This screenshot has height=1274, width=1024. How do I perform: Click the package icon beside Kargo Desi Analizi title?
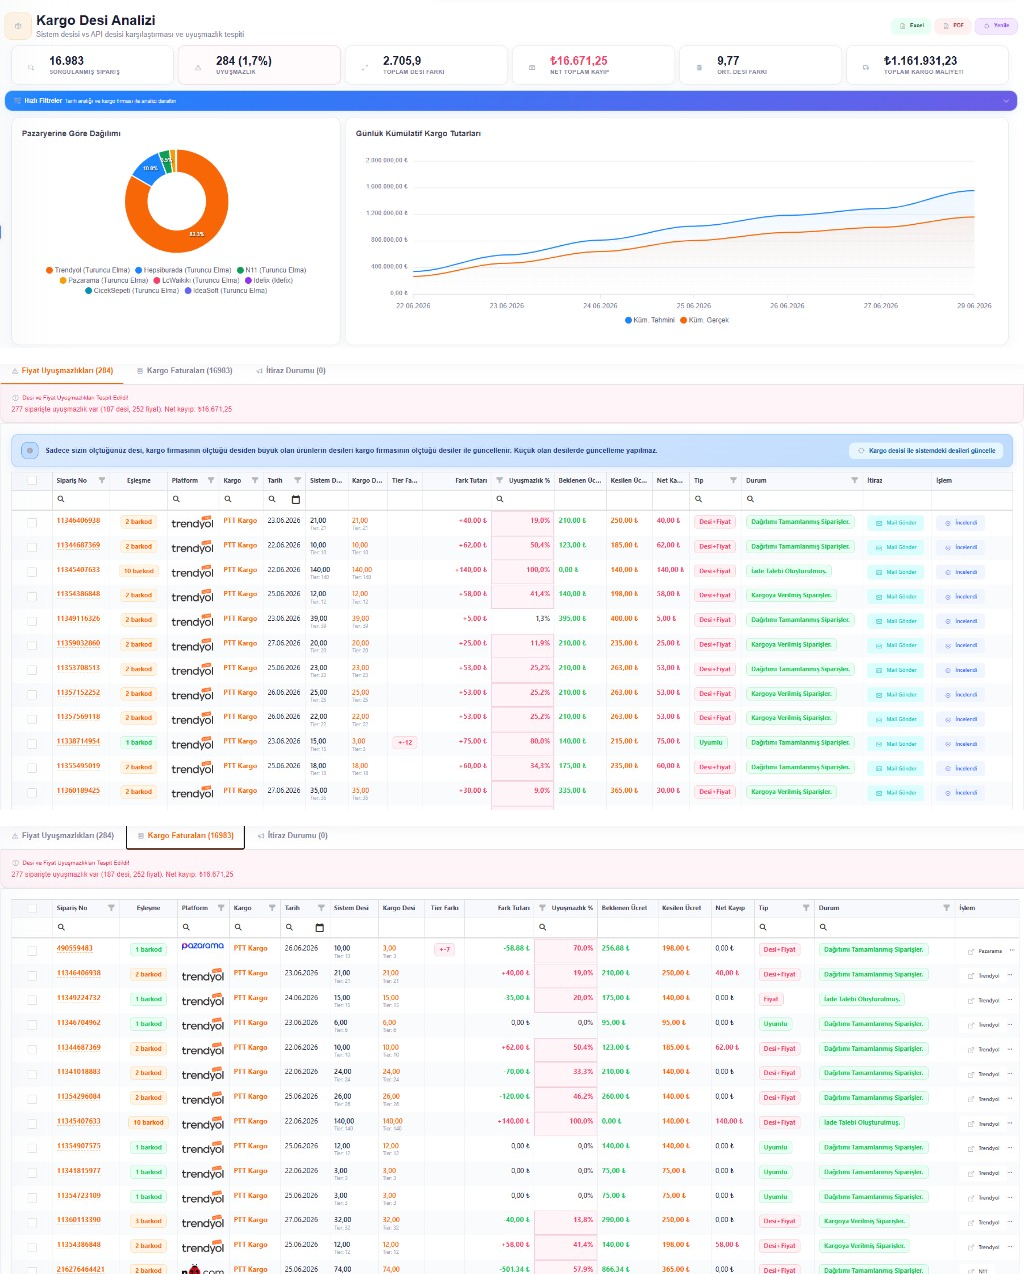click(x=18, y=26)
